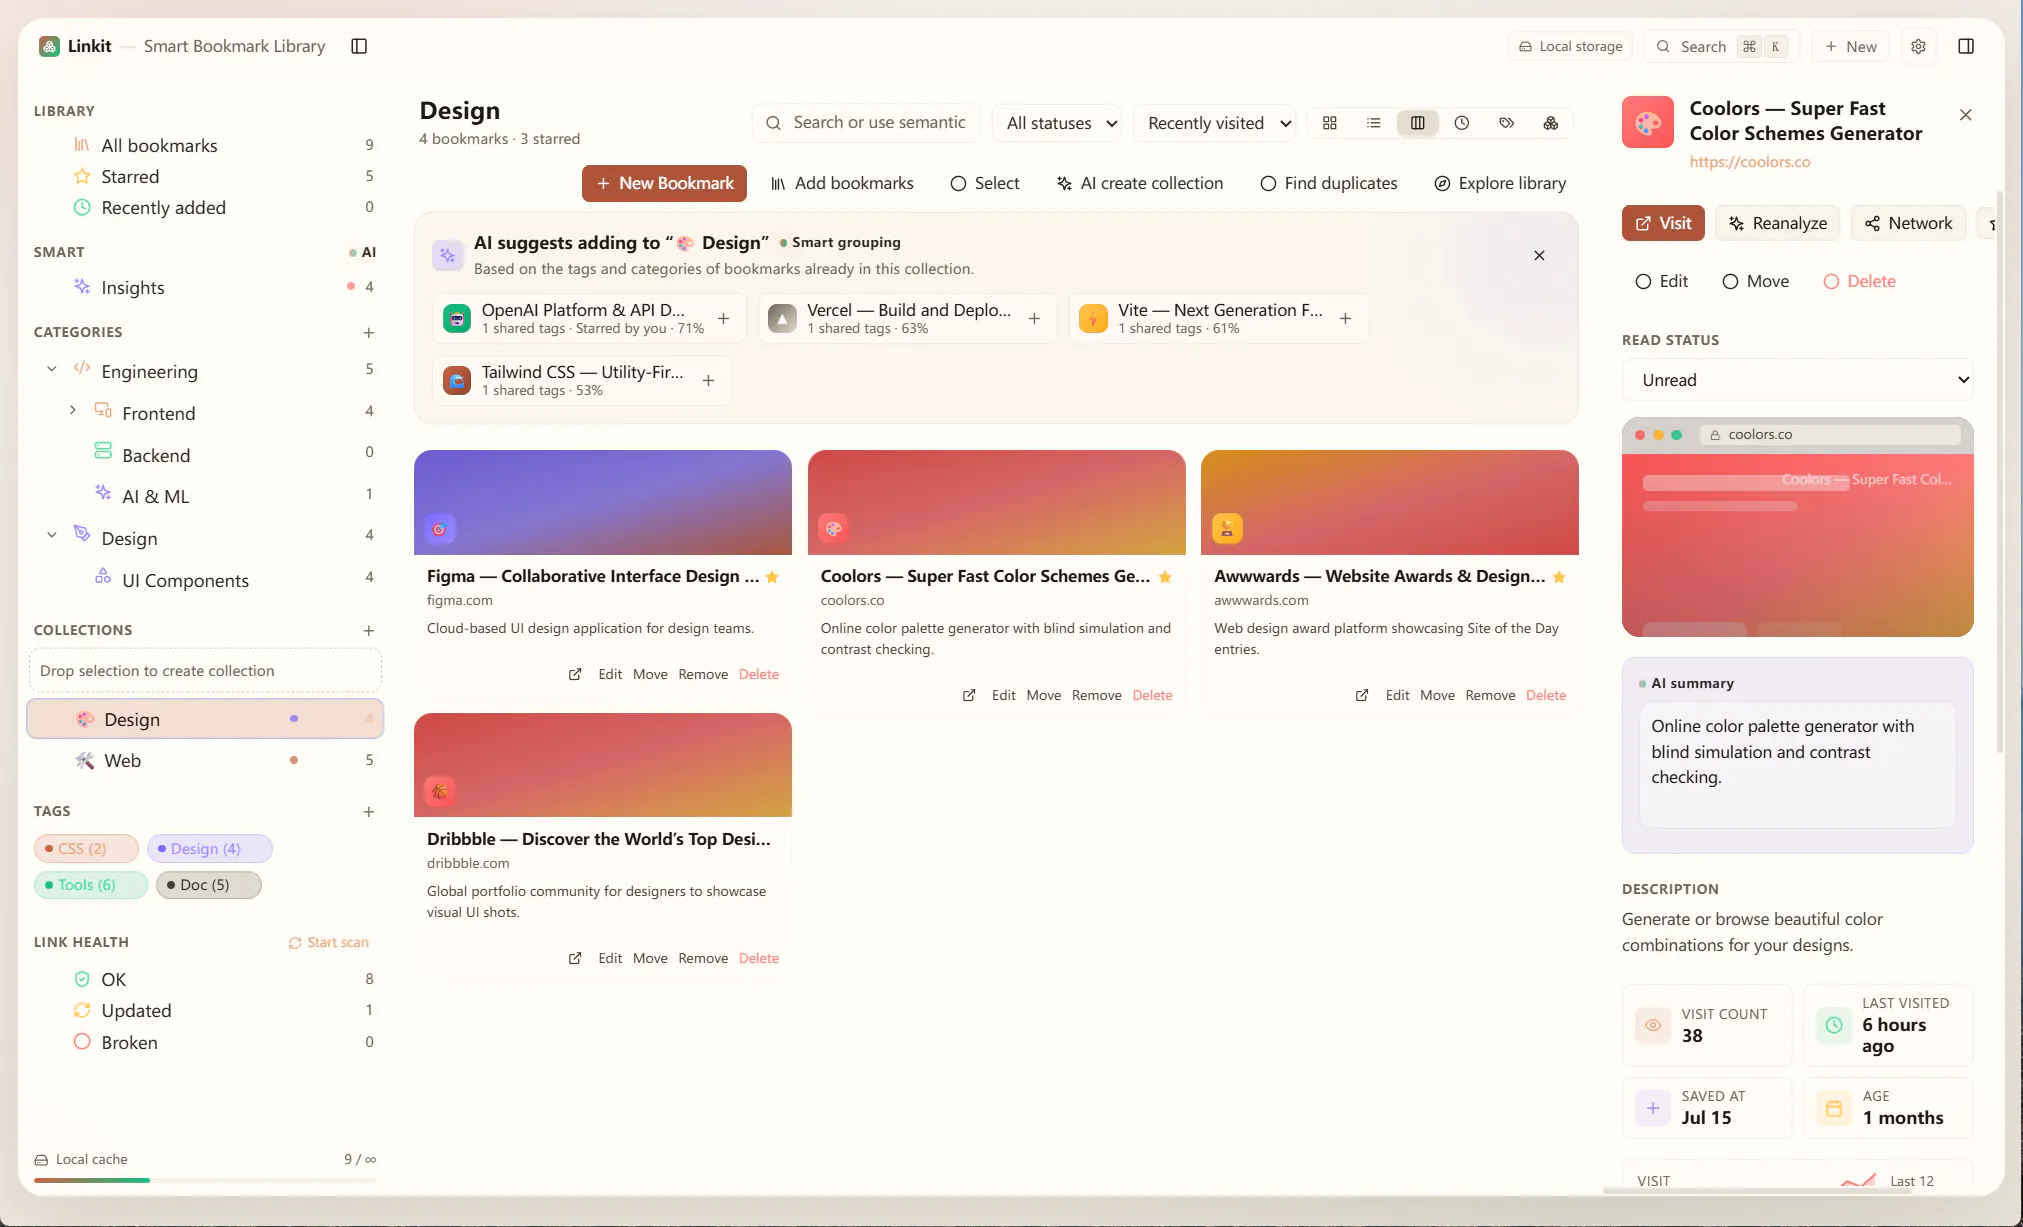2023x1227 pixels.
Task: Add Vite suggestion to the collection
Action: [x=1345, y=318]
